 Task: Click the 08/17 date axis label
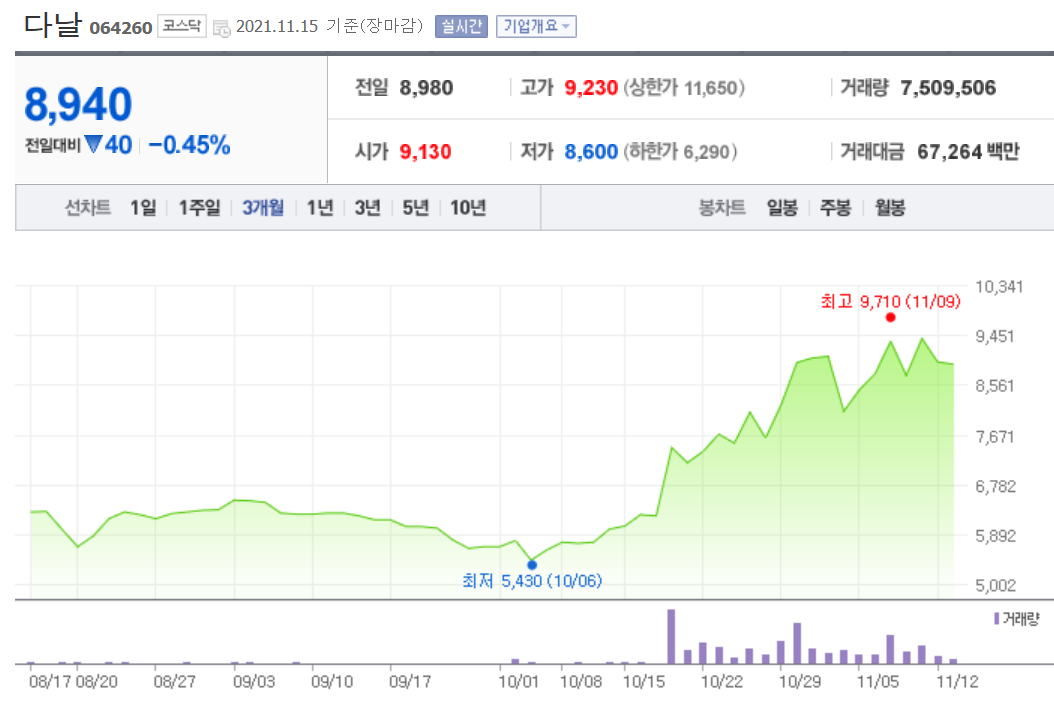click(x=50, y=682)
